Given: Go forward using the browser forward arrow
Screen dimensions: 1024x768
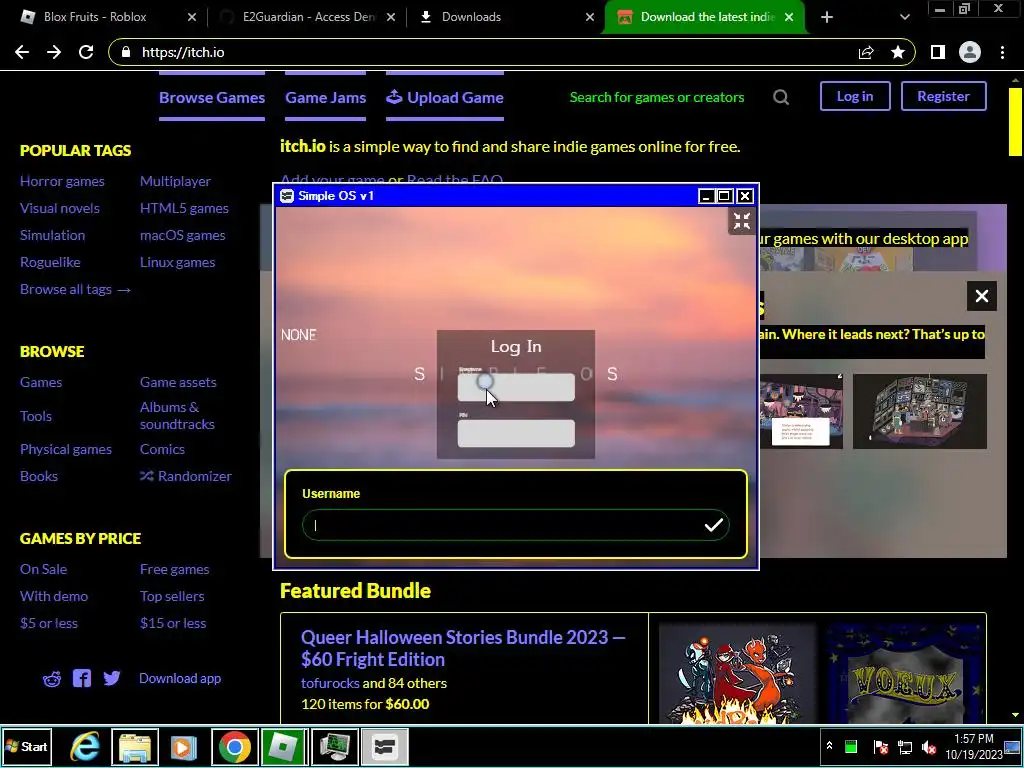Looking at the screenshot, I should click(x=54, y=52).
